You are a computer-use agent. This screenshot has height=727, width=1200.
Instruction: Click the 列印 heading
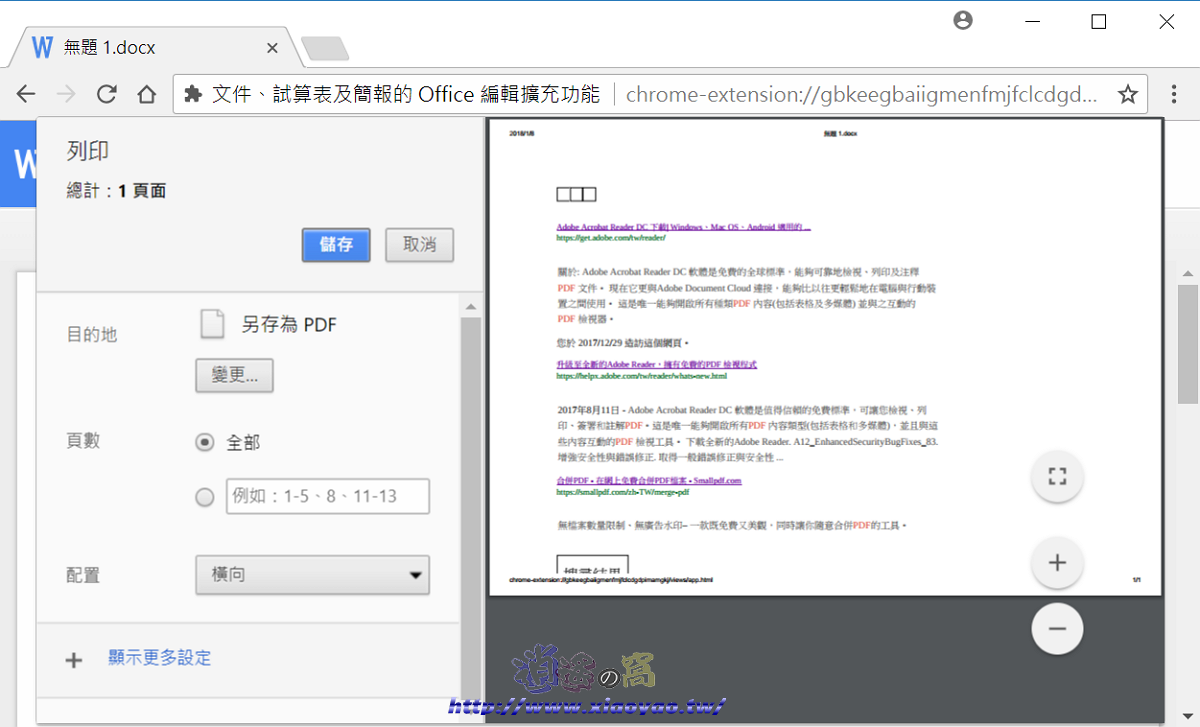tap(88, 151)
